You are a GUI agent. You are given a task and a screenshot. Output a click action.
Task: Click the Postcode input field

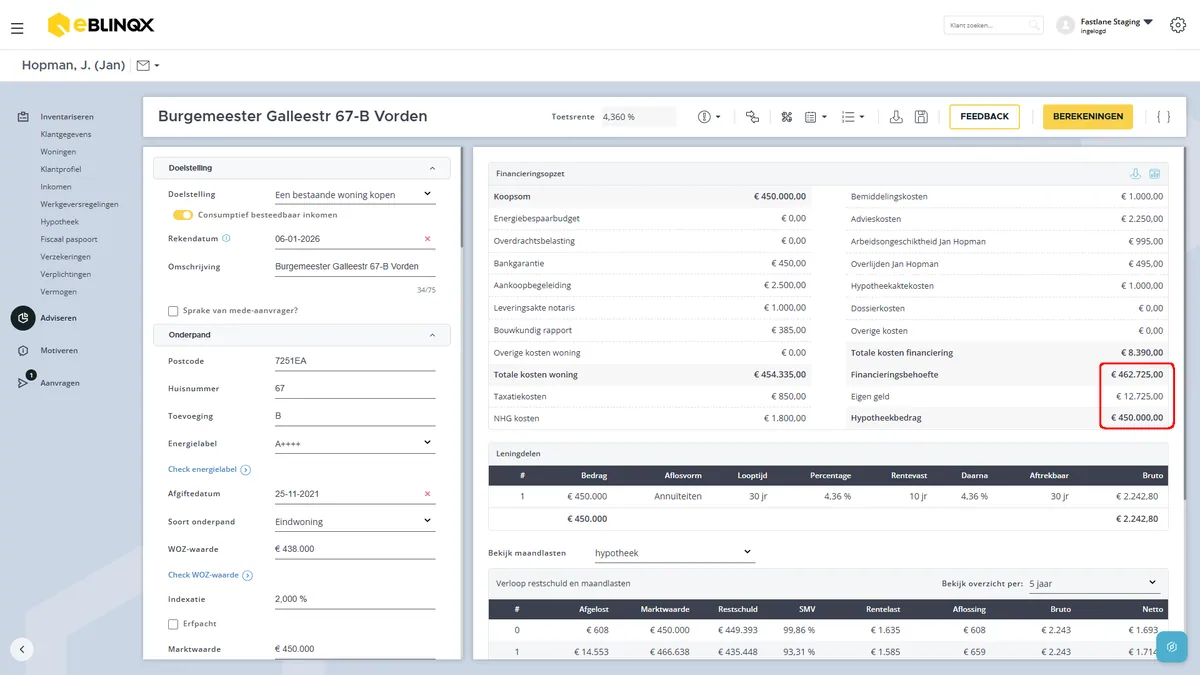[355, 361]
